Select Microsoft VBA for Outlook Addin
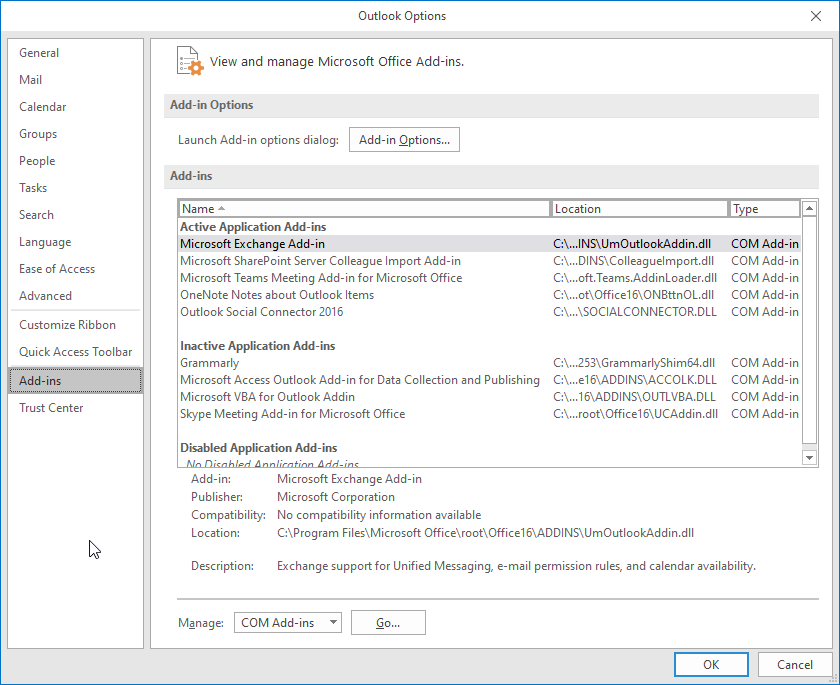 point(490,397)
